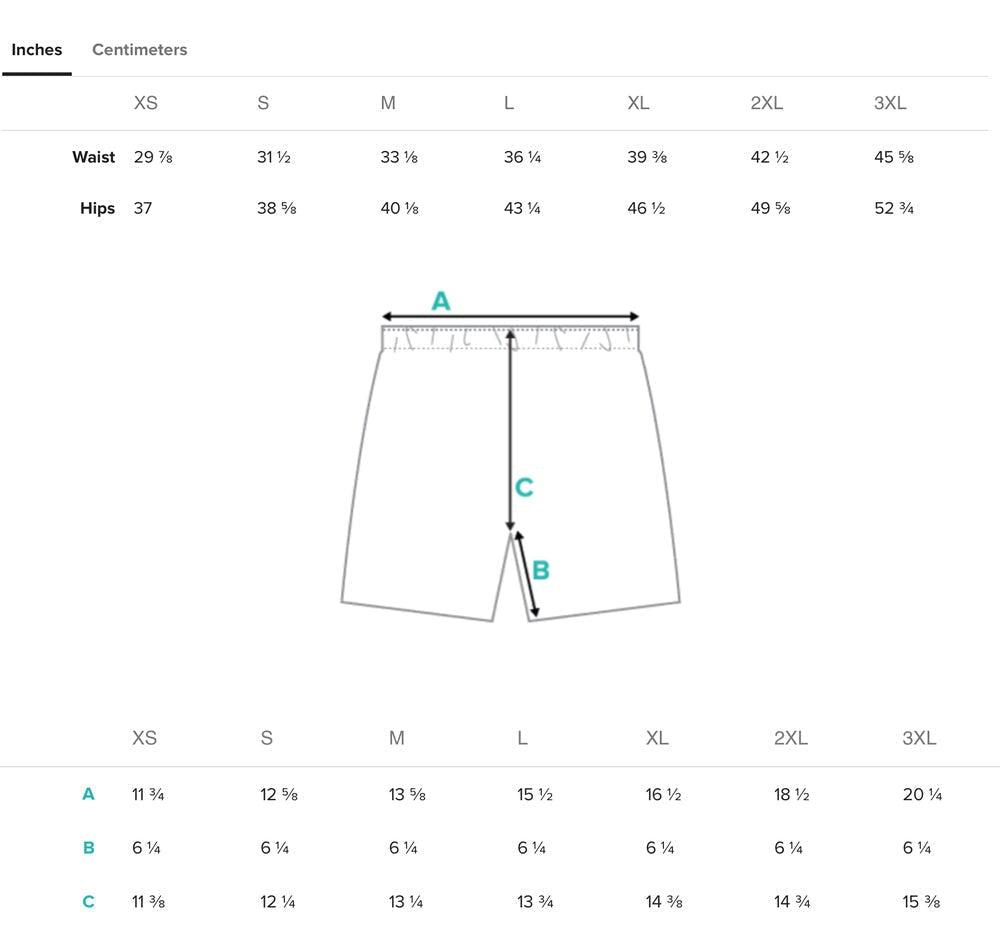Viewport: 1000px width, 935px height.
Task: Click the horizontal waistband arrow on the diagram
Action: [x=510, y=317]
